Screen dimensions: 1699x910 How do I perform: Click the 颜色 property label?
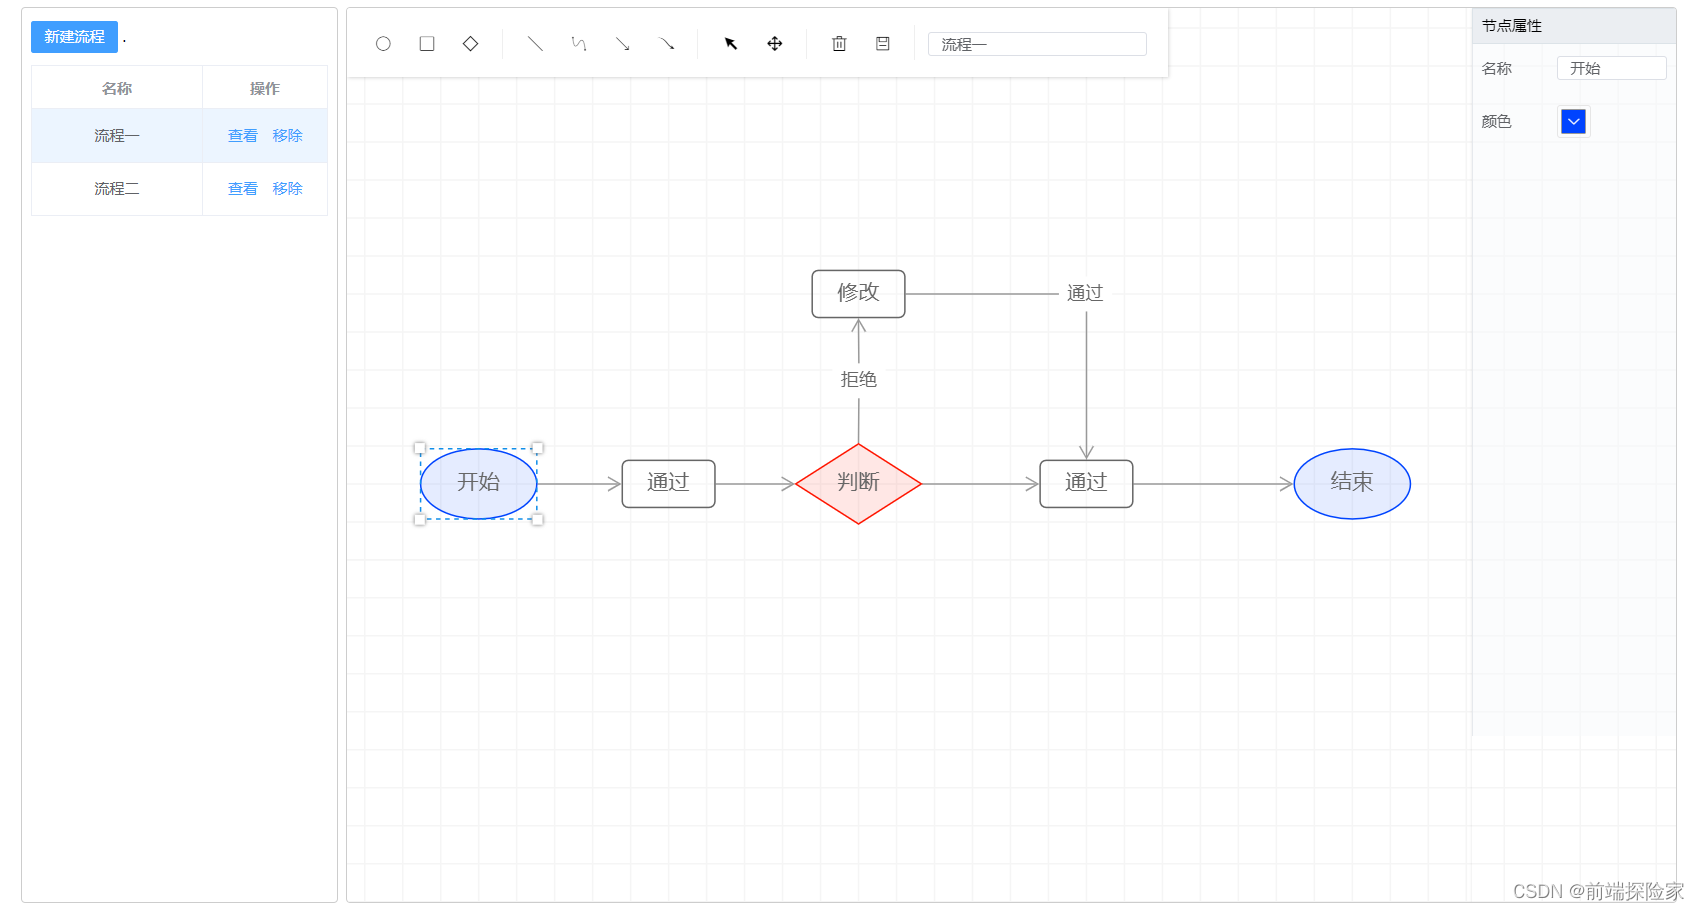1496,122
